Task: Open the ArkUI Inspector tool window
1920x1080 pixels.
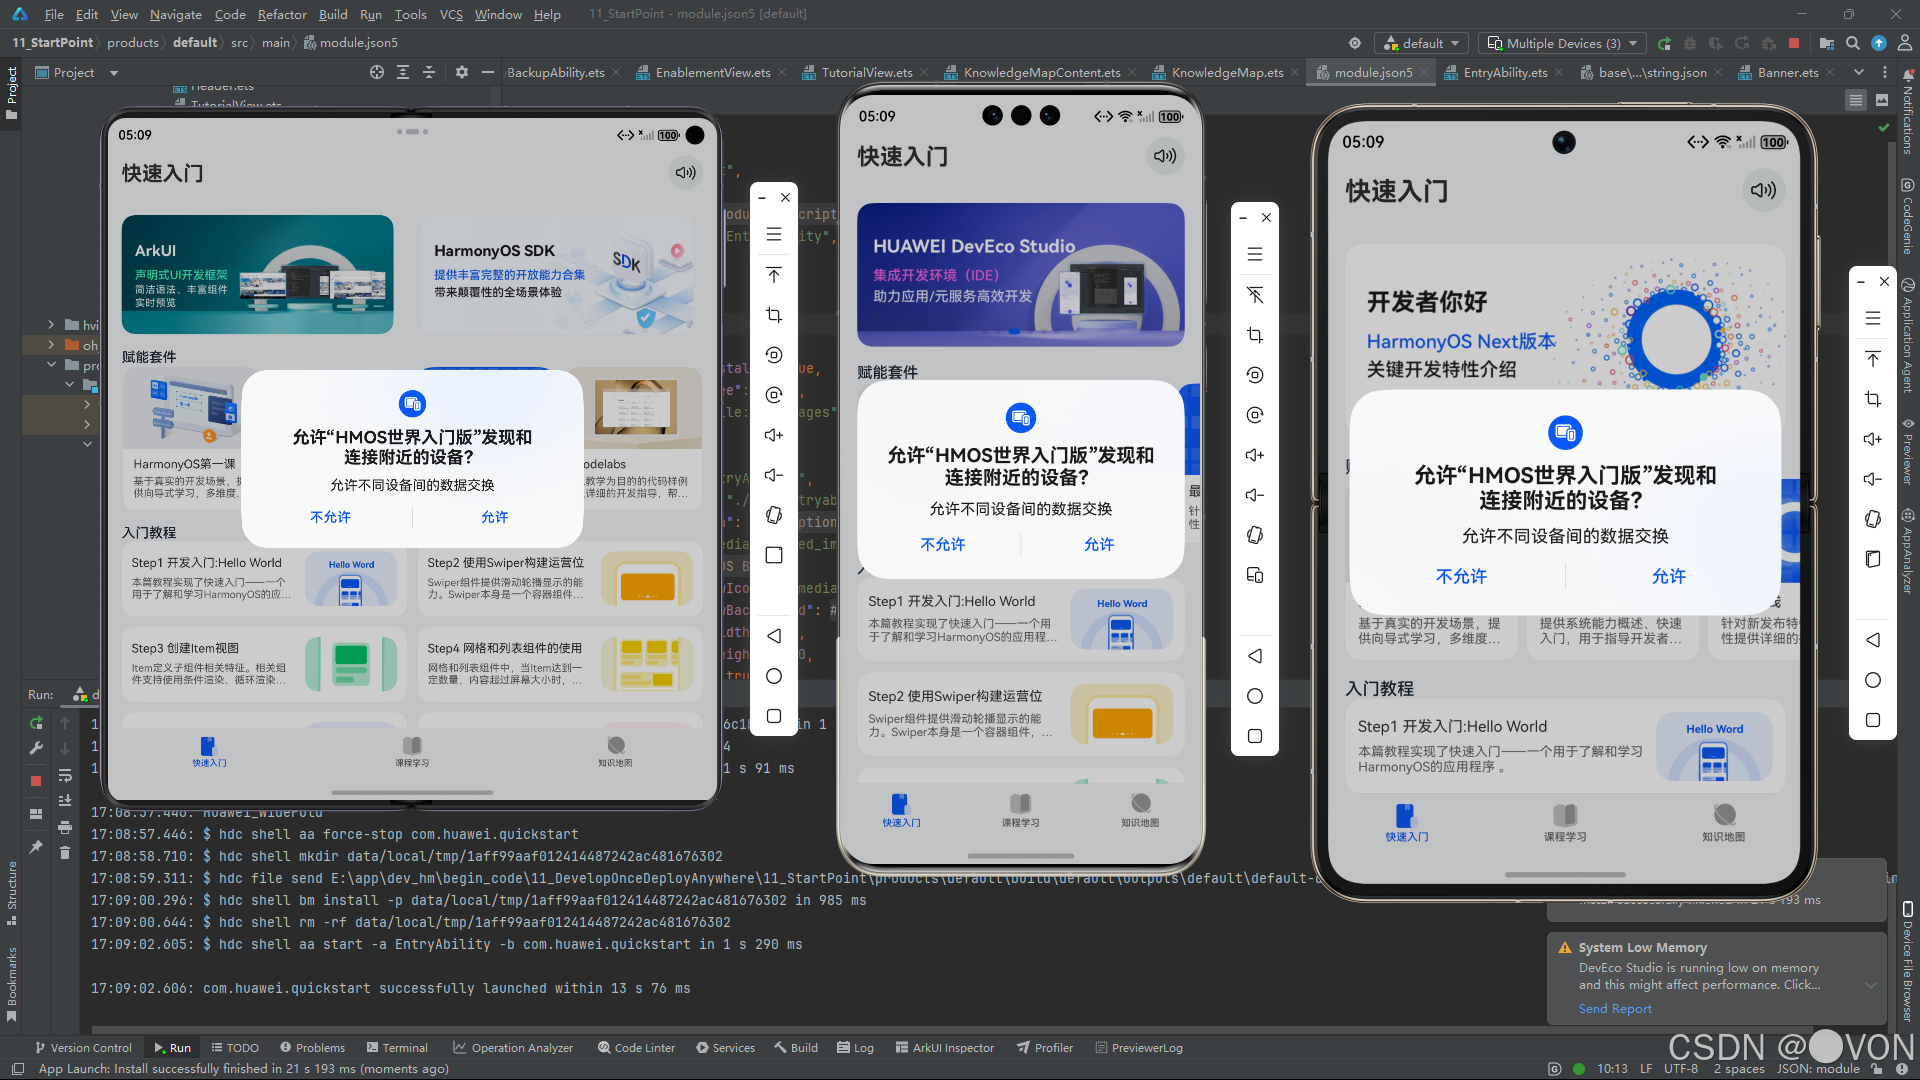Action: pyautogui.click(x=945, y=1047)
